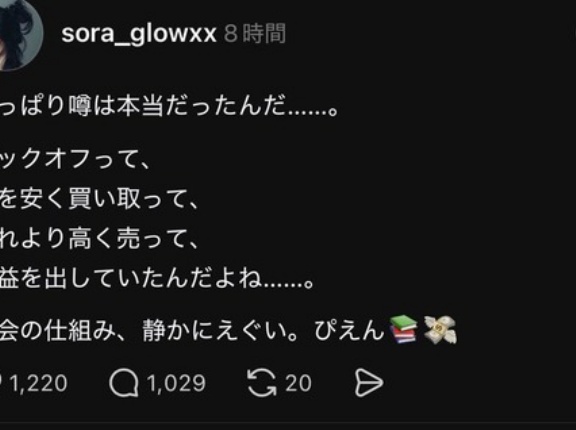View likes via the 1,220 count
576x430 pixels.
(x=38, y=383)
